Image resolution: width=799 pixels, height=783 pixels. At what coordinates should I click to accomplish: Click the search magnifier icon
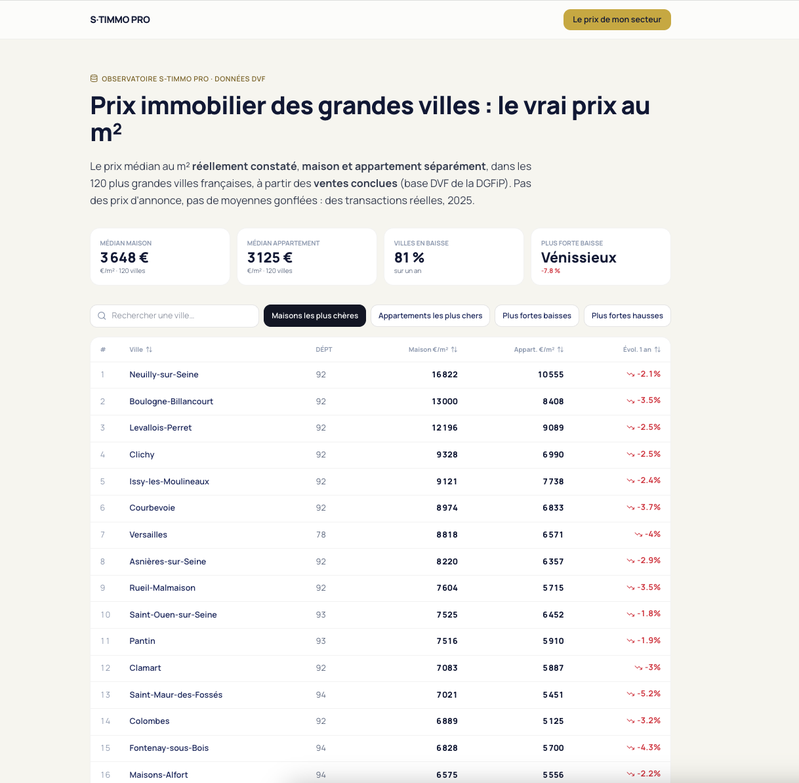pos(102,316)
